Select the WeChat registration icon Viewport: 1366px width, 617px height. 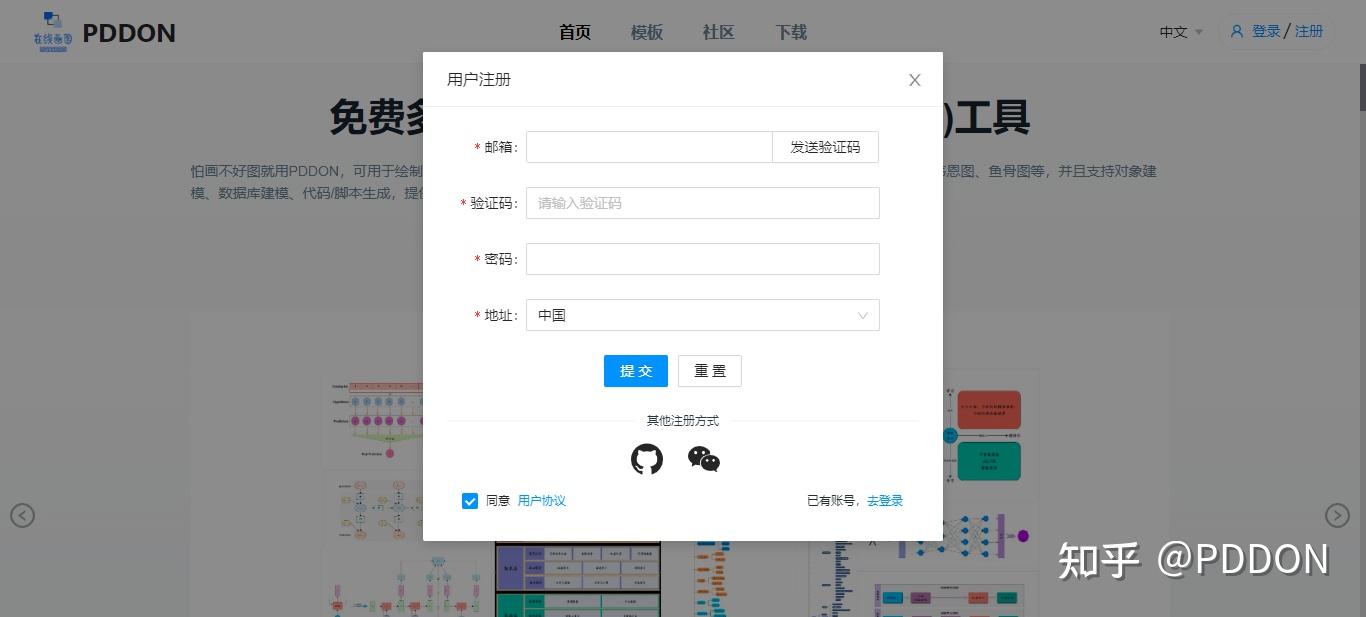(x=704, y=460)
